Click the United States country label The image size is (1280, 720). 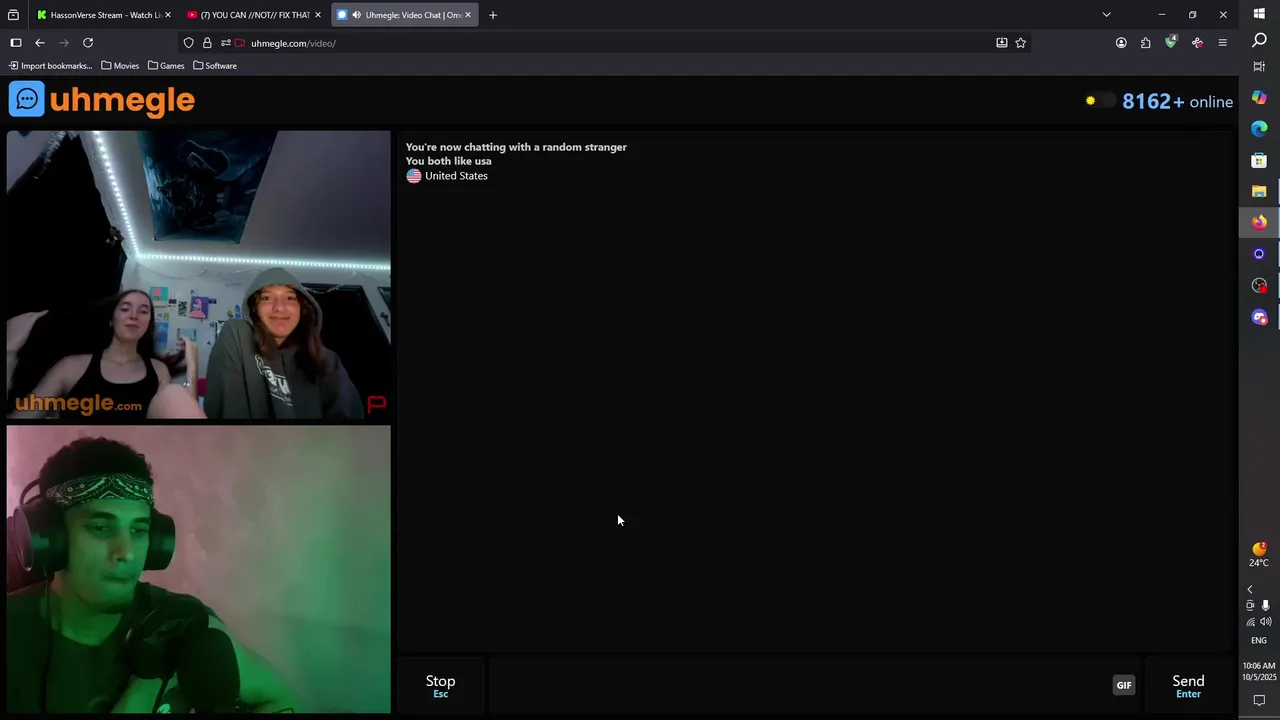click(456, 176)
